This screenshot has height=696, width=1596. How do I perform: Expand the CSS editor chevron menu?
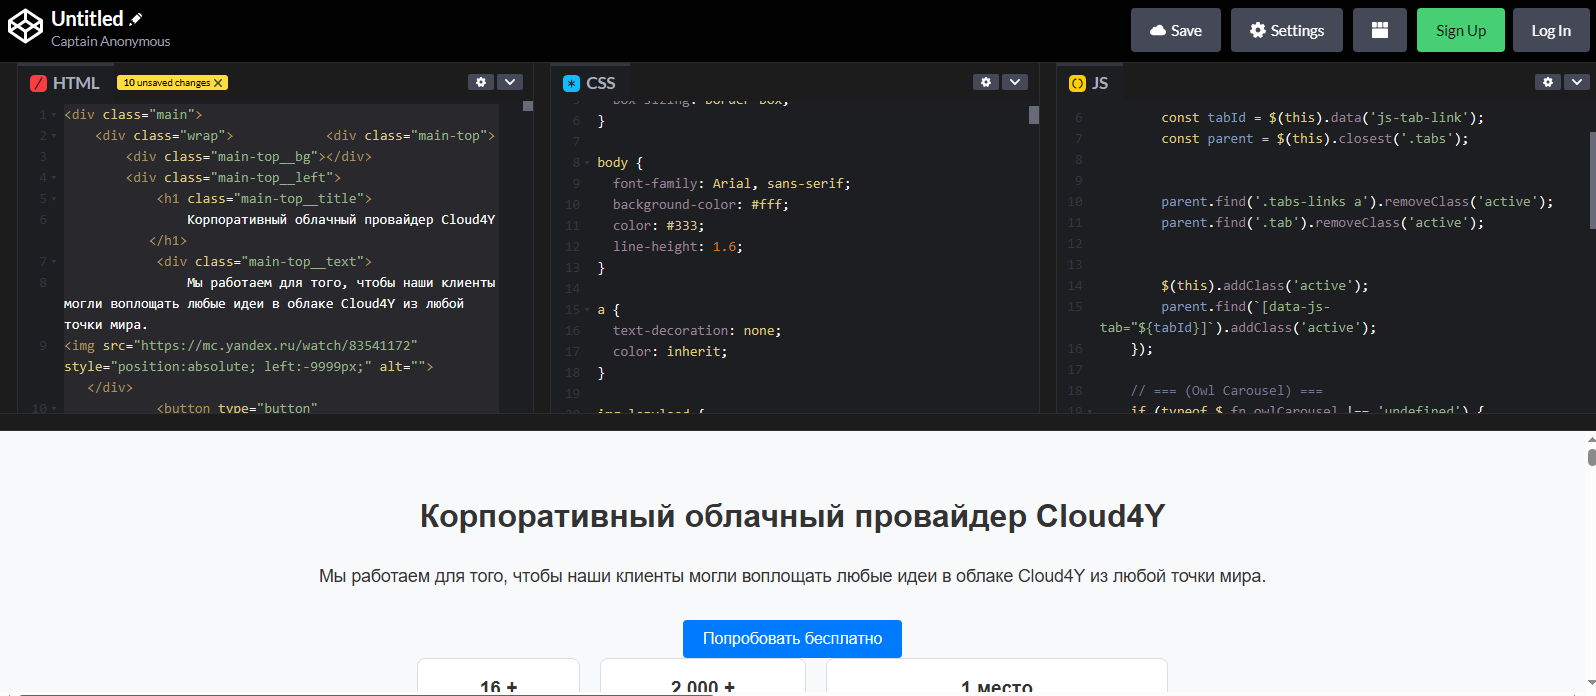[x=1015, y=82]
